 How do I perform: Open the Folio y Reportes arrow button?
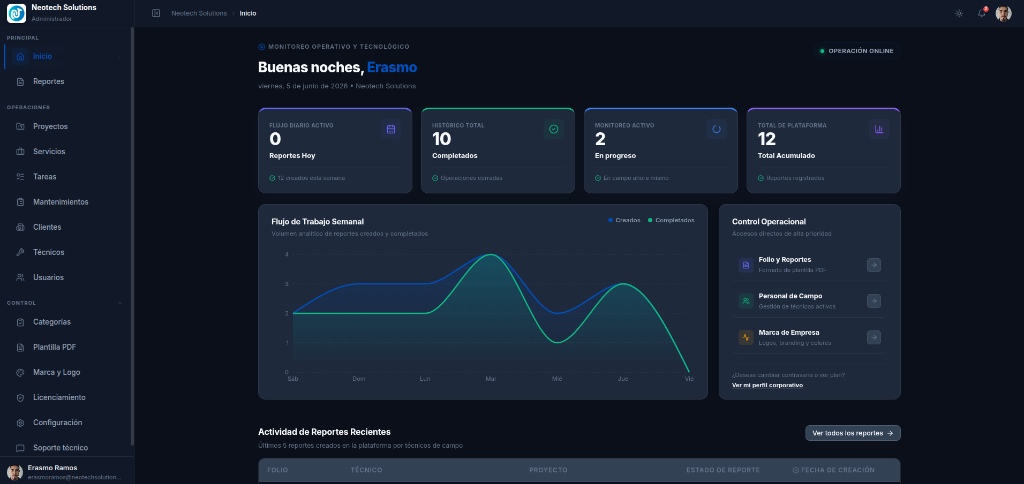[874, 265]
